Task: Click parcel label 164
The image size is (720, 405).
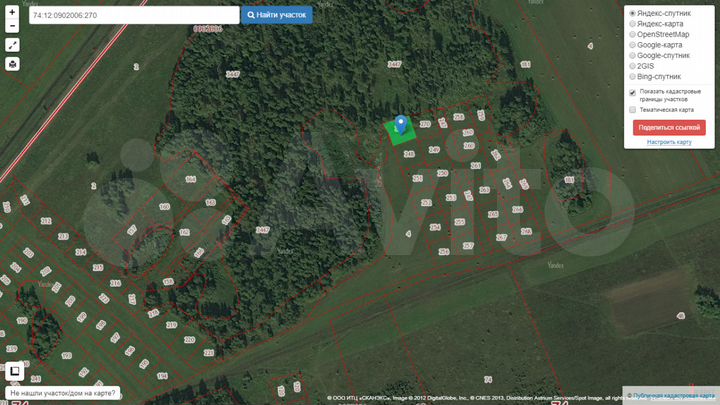Action: point(191,180)
